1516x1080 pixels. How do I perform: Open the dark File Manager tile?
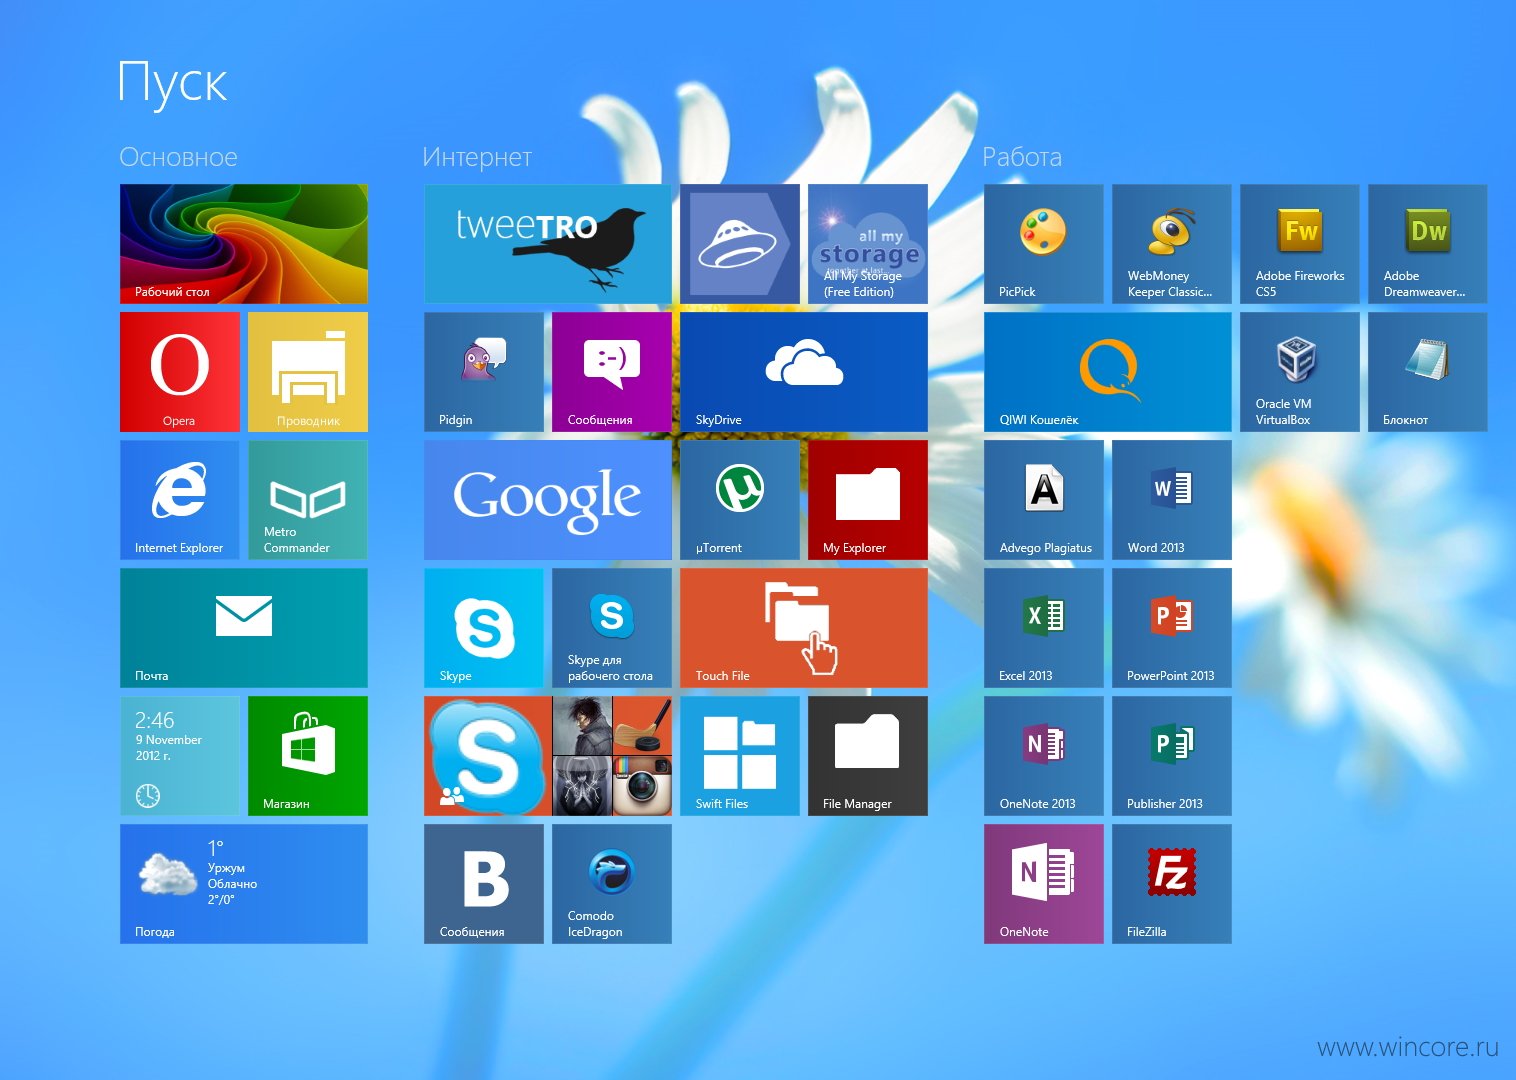pos(868,756)
